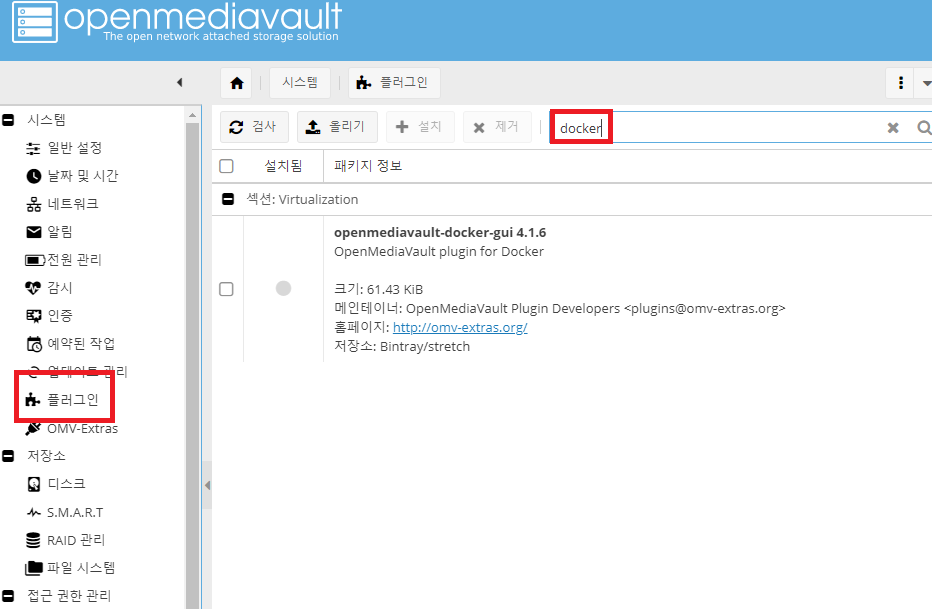The image size is (932, 609).
Task: Click the certificate icon for 인증
Action: [34, 315]
